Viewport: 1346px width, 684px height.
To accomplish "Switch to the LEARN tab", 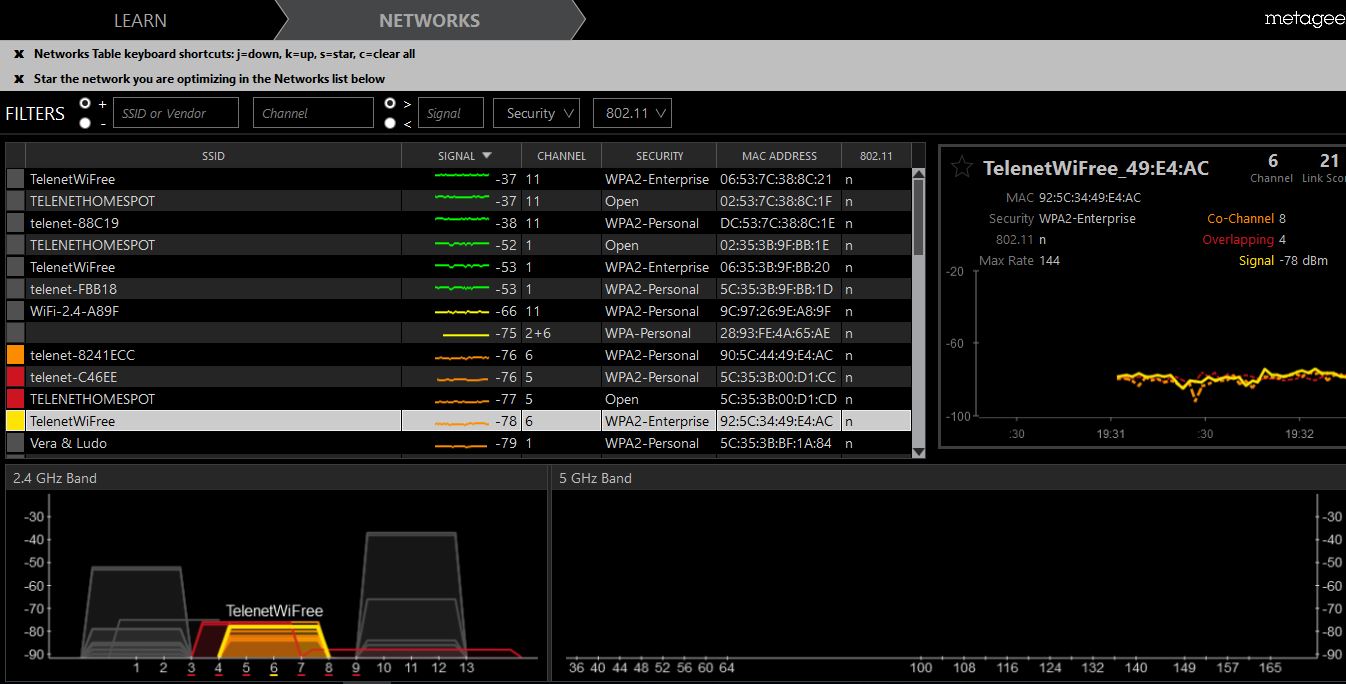I will [140, 20].
